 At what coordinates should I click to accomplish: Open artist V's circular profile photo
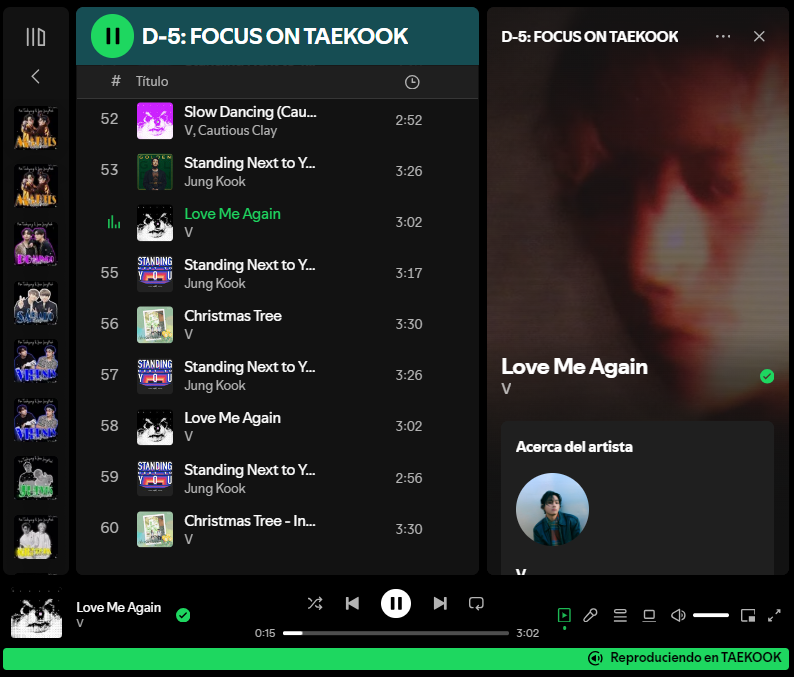pyautogui.click(x=552, y=509)
